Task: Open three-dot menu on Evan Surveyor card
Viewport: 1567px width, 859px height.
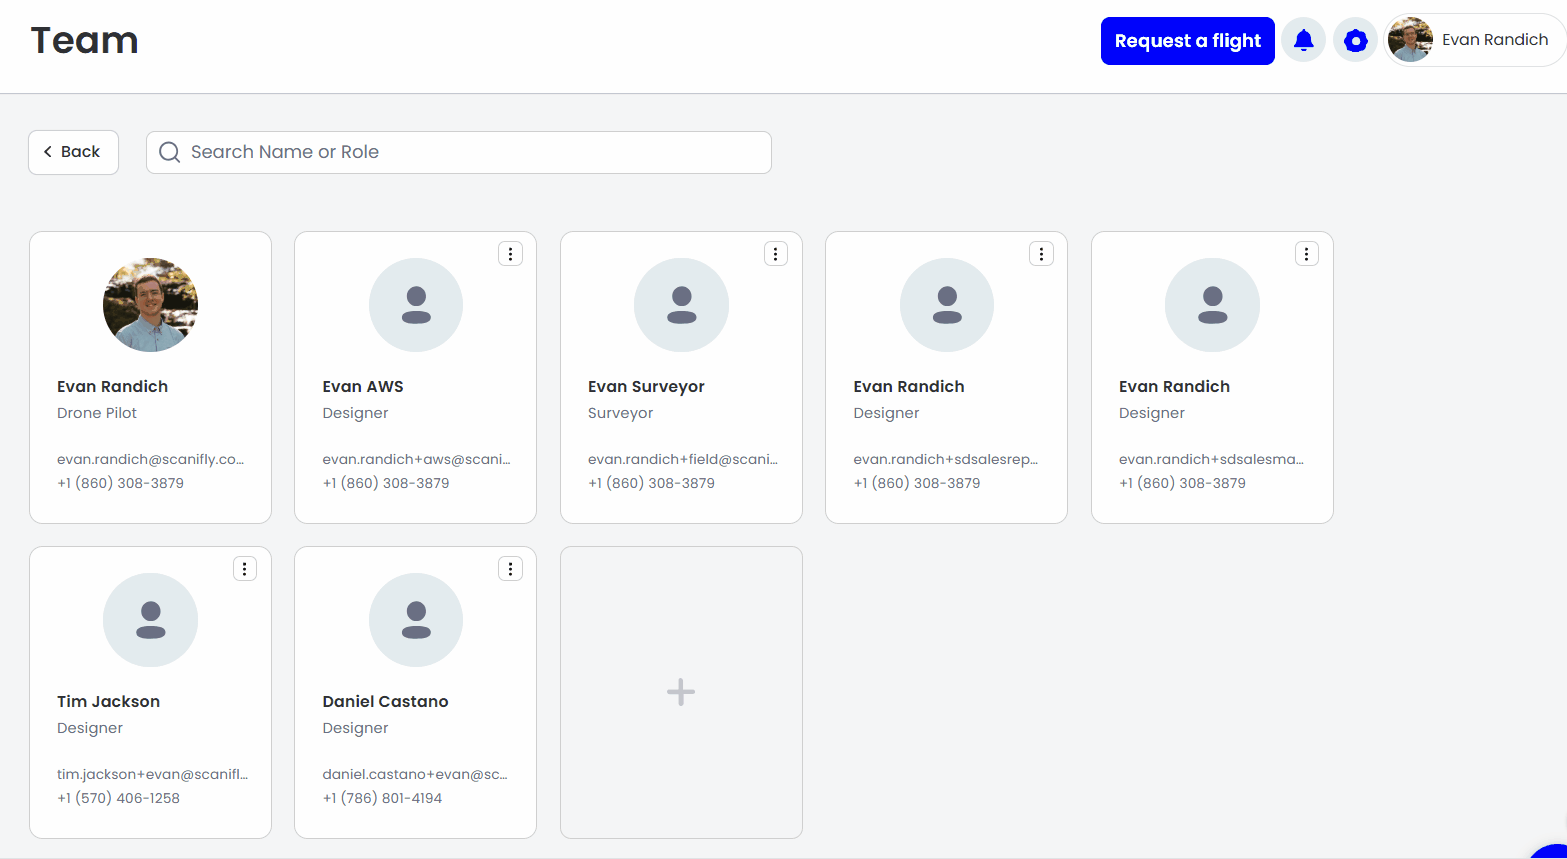Action: coord(775,254)
